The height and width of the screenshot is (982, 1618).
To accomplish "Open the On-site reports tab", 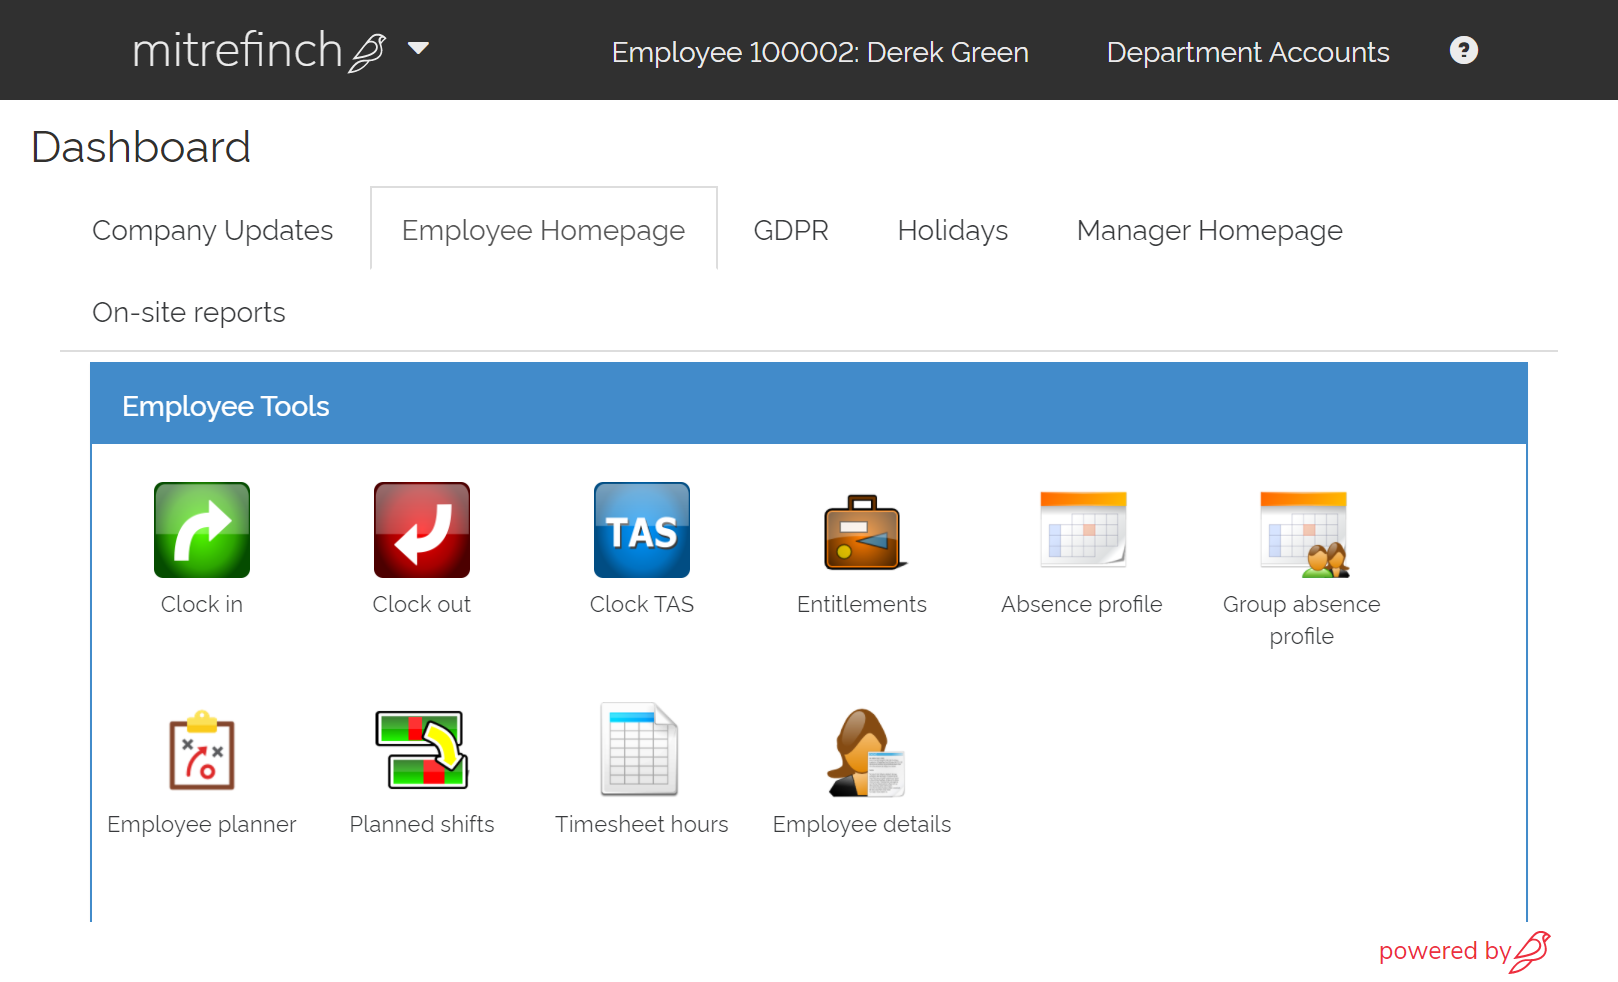I will 189,312.
